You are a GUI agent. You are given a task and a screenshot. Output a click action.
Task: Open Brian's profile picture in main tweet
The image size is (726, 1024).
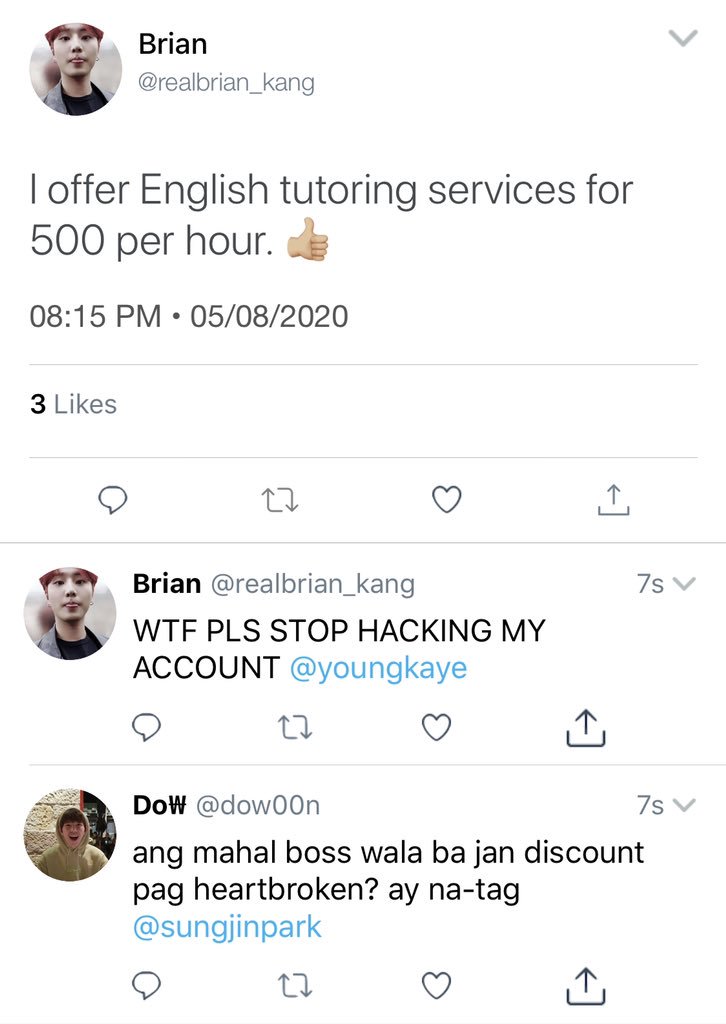point(76,69)
